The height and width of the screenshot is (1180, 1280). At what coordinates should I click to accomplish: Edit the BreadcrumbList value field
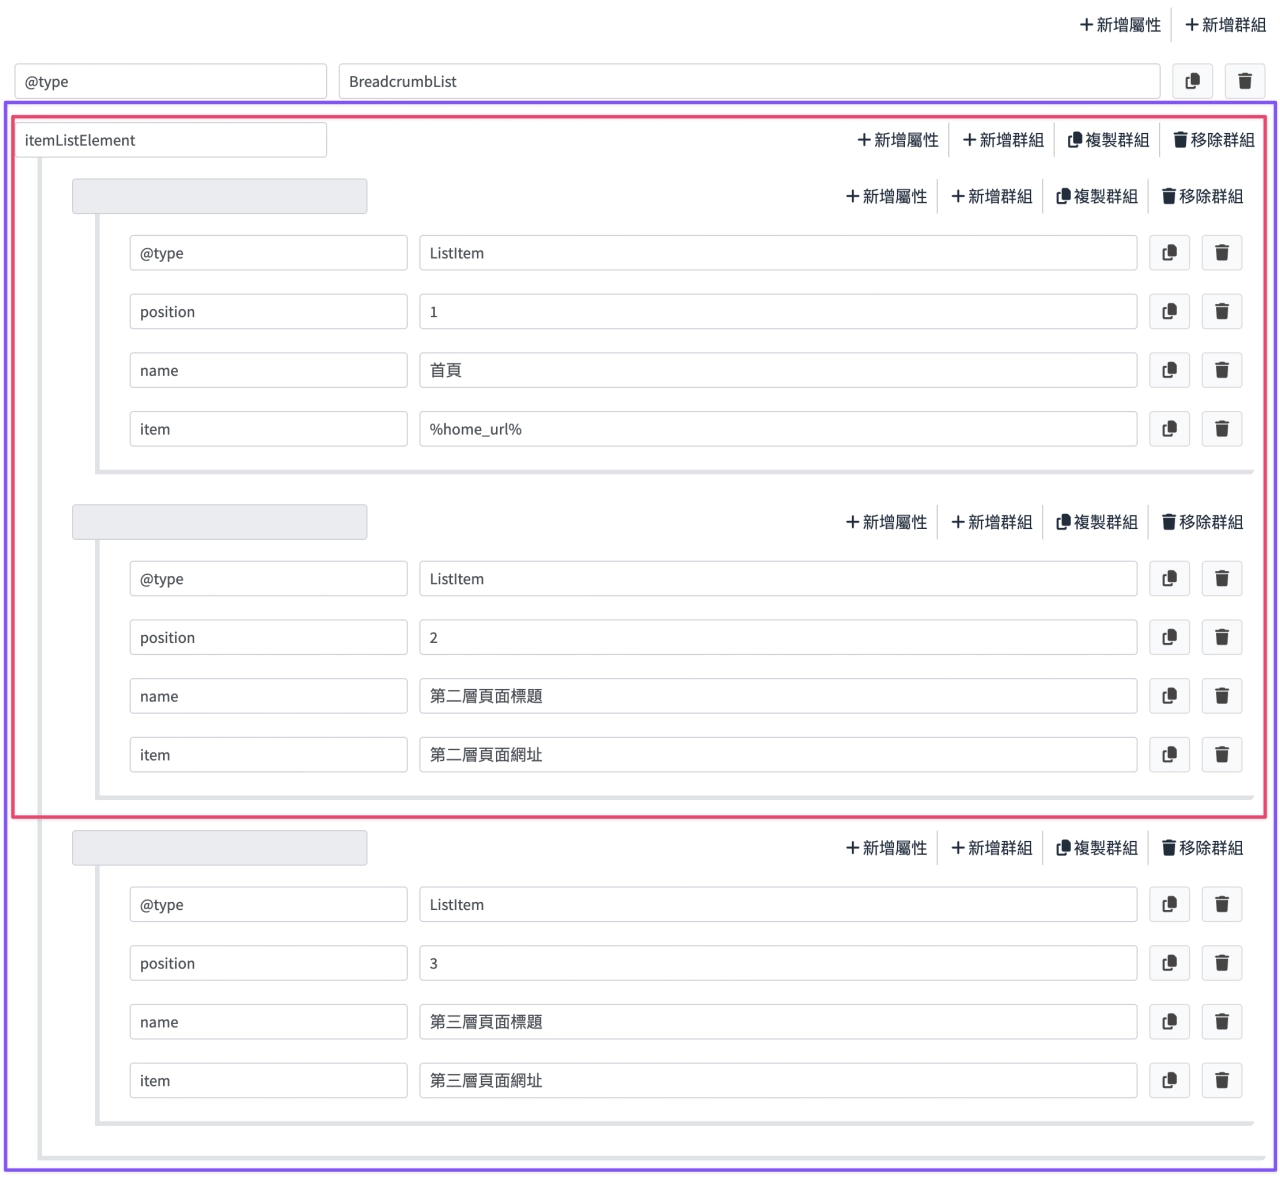[749, 81]
